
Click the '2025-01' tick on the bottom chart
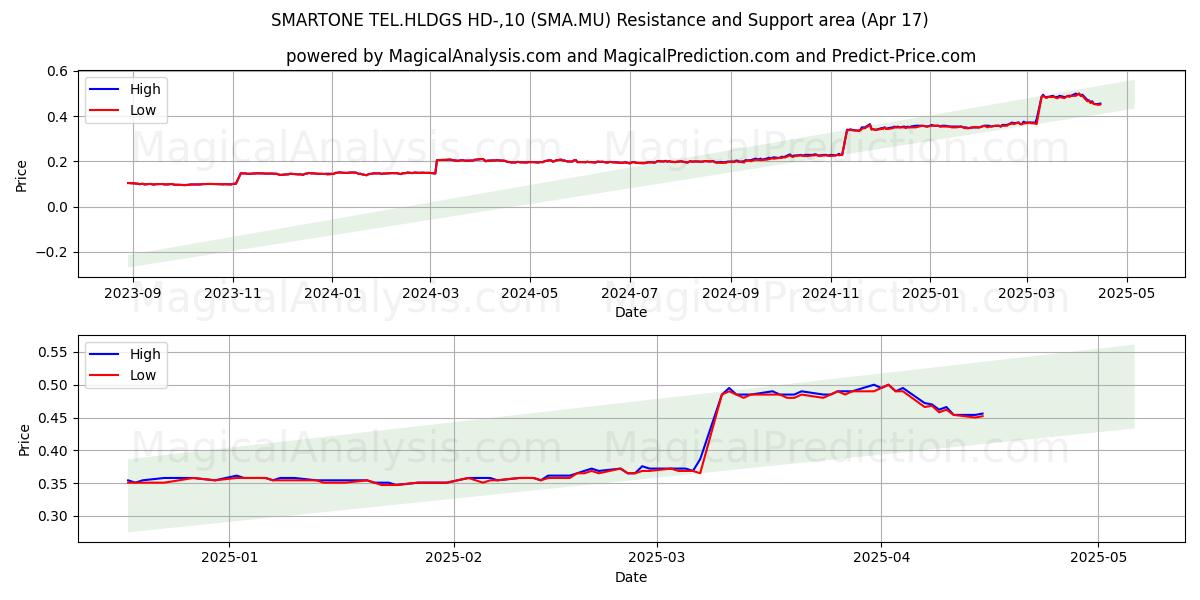[230, 558]
